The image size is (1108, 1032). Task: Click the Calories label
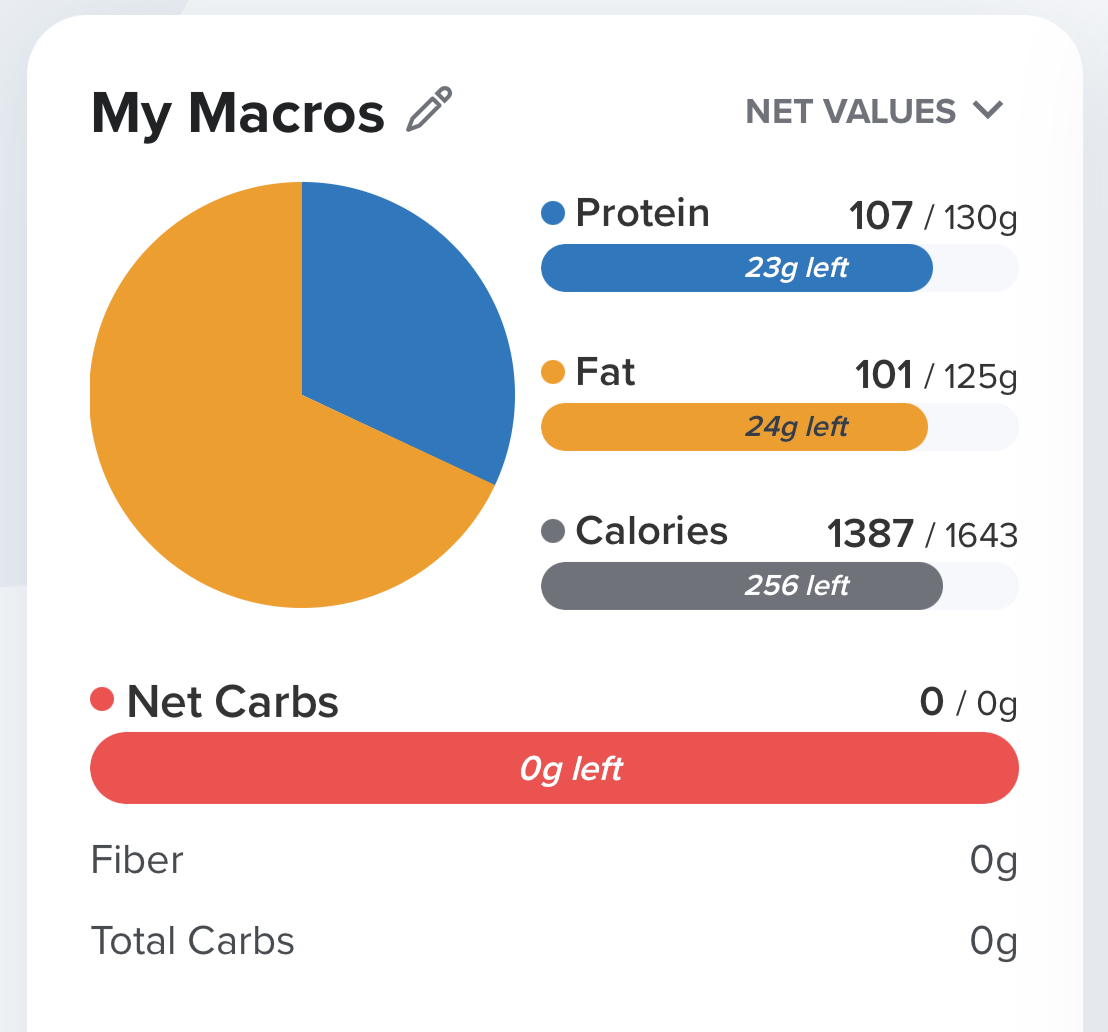coord(651,531)
